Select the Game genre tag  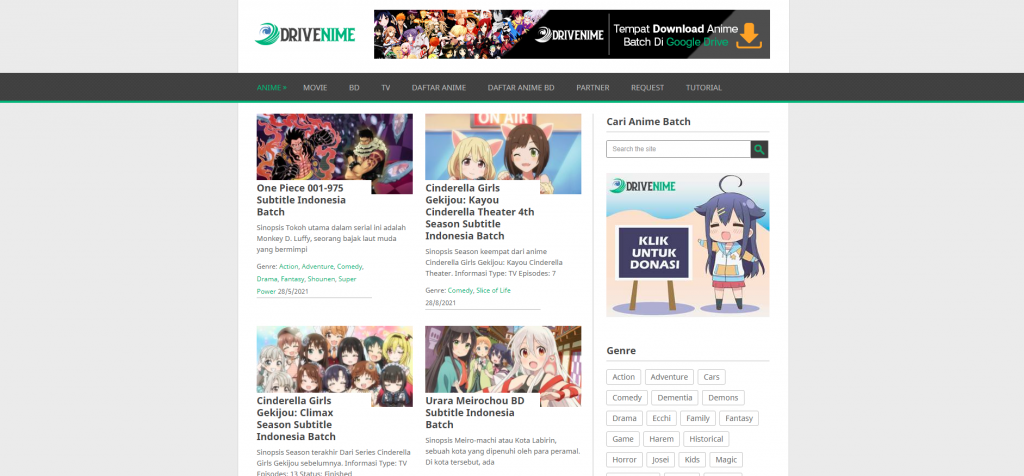click(x=623, y=439)
